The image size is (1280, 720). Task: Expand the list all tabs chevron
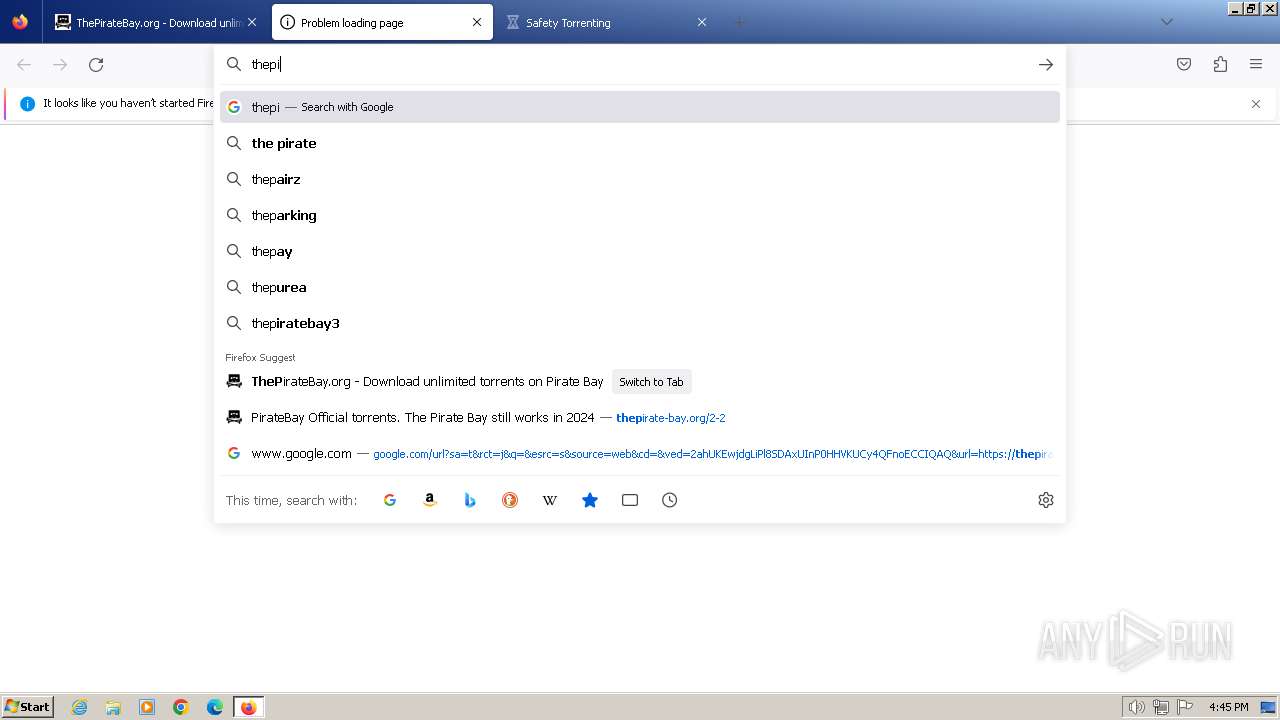point(1166,22)
